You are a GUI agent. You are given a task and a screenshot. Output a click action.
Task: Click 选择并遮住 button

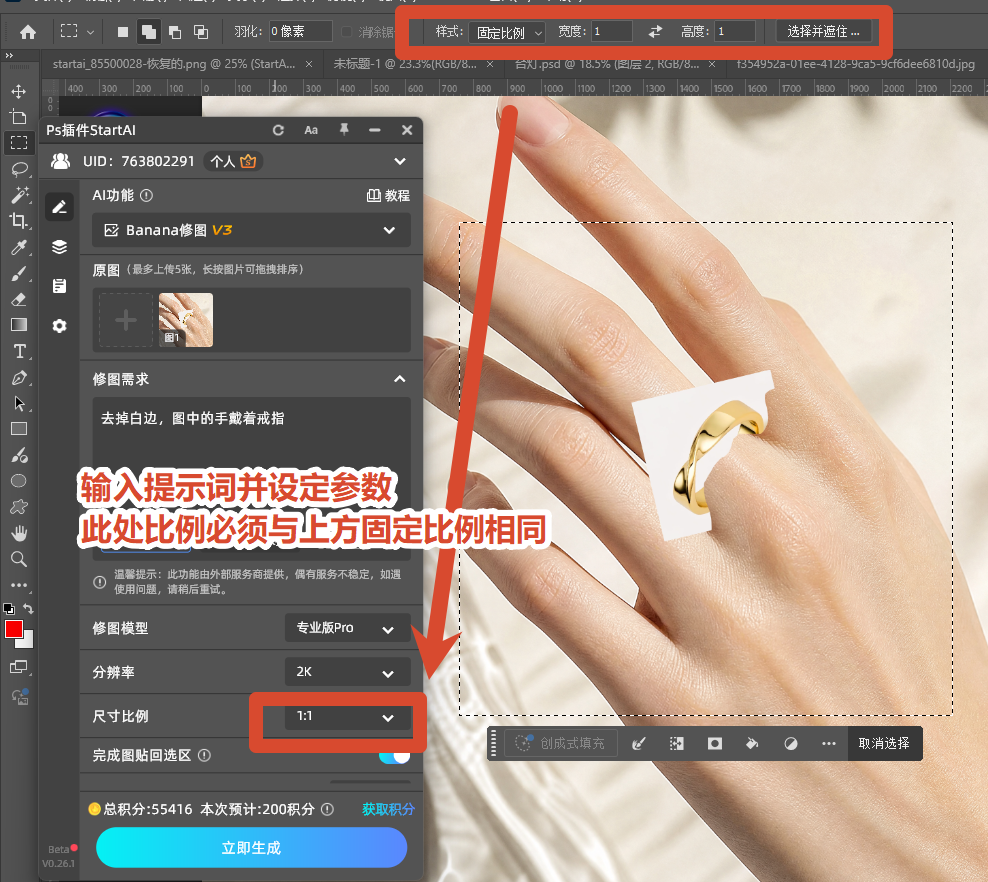point(824,32)
